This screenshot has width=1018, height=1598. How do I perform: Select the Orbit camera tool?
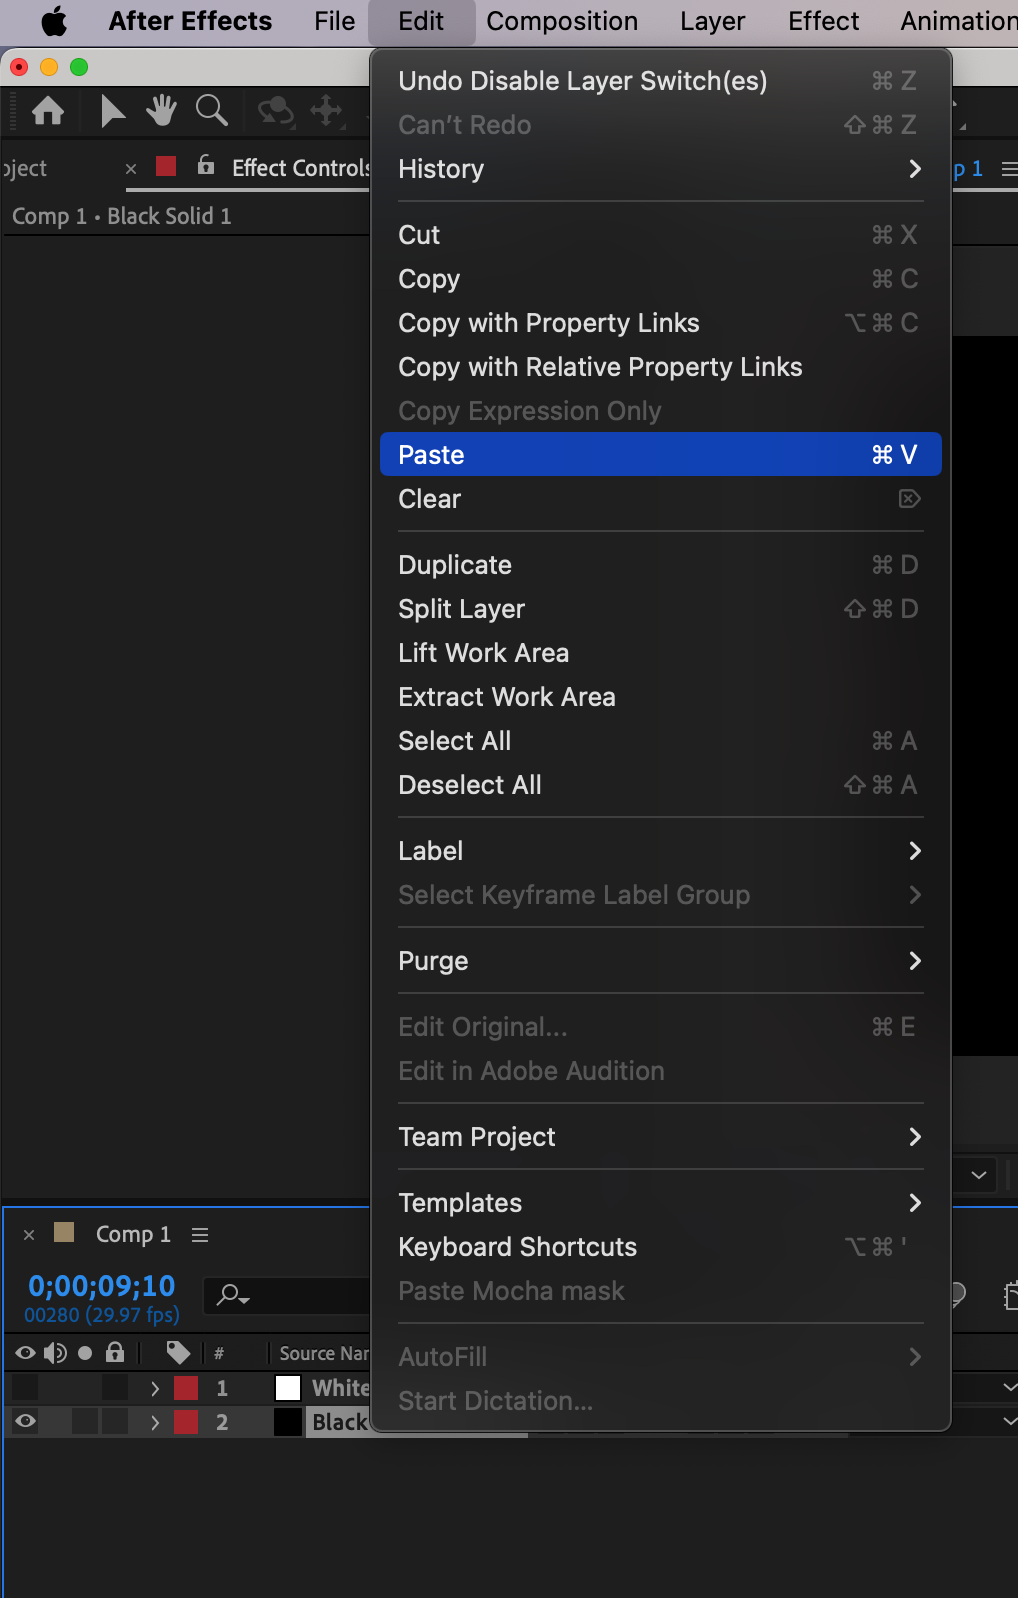coord(275,110)
